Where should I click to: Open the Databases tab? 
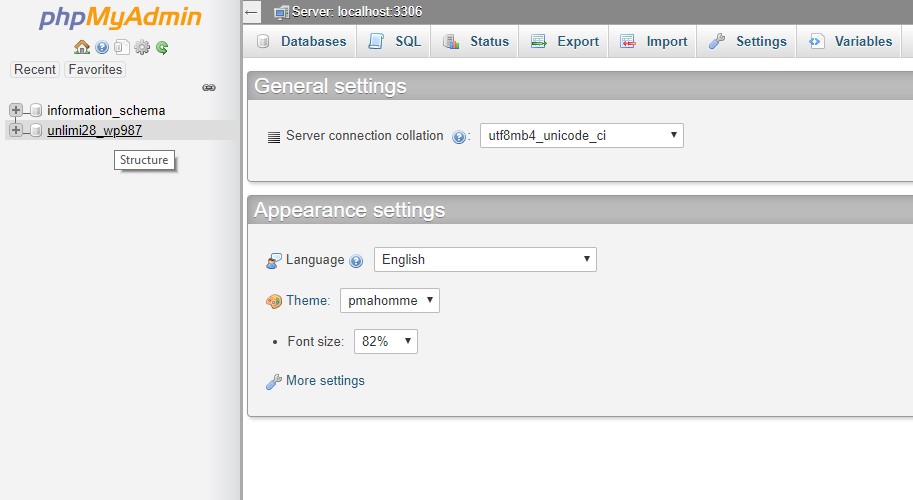click(x=301, y=41)
